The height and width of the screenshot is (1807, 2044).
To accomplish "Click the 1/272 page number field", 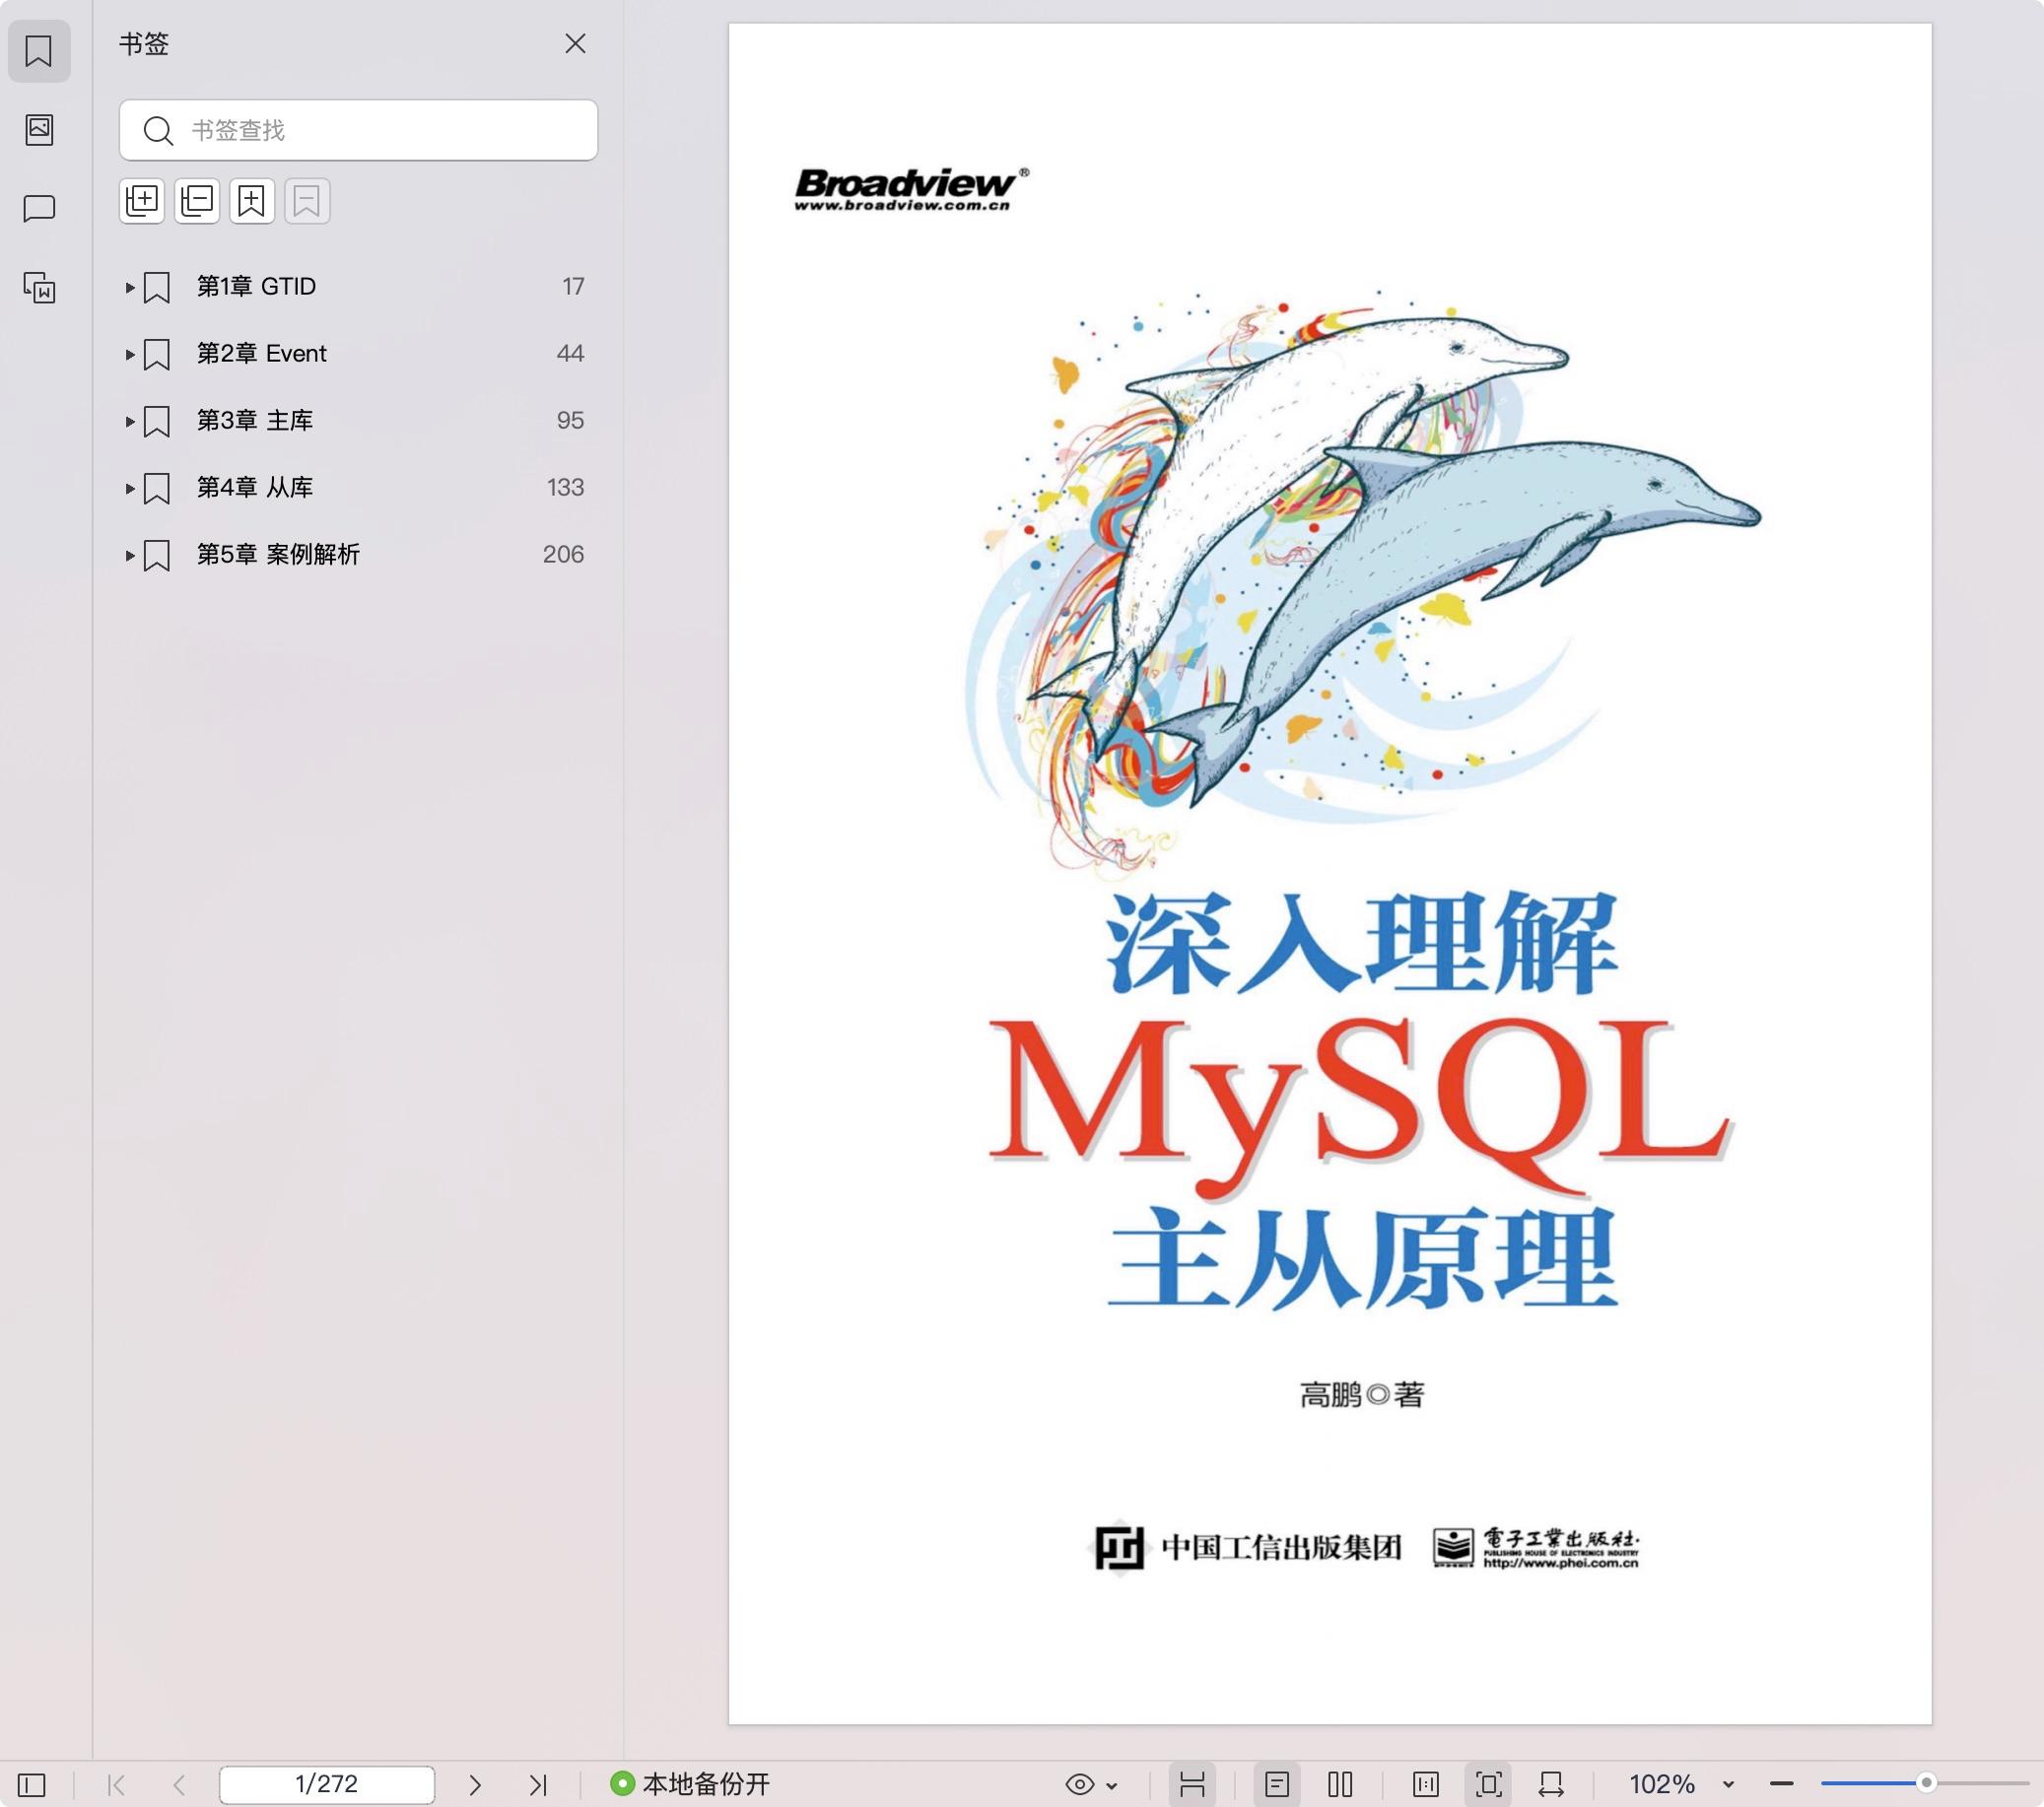I will pos(327,1784).
